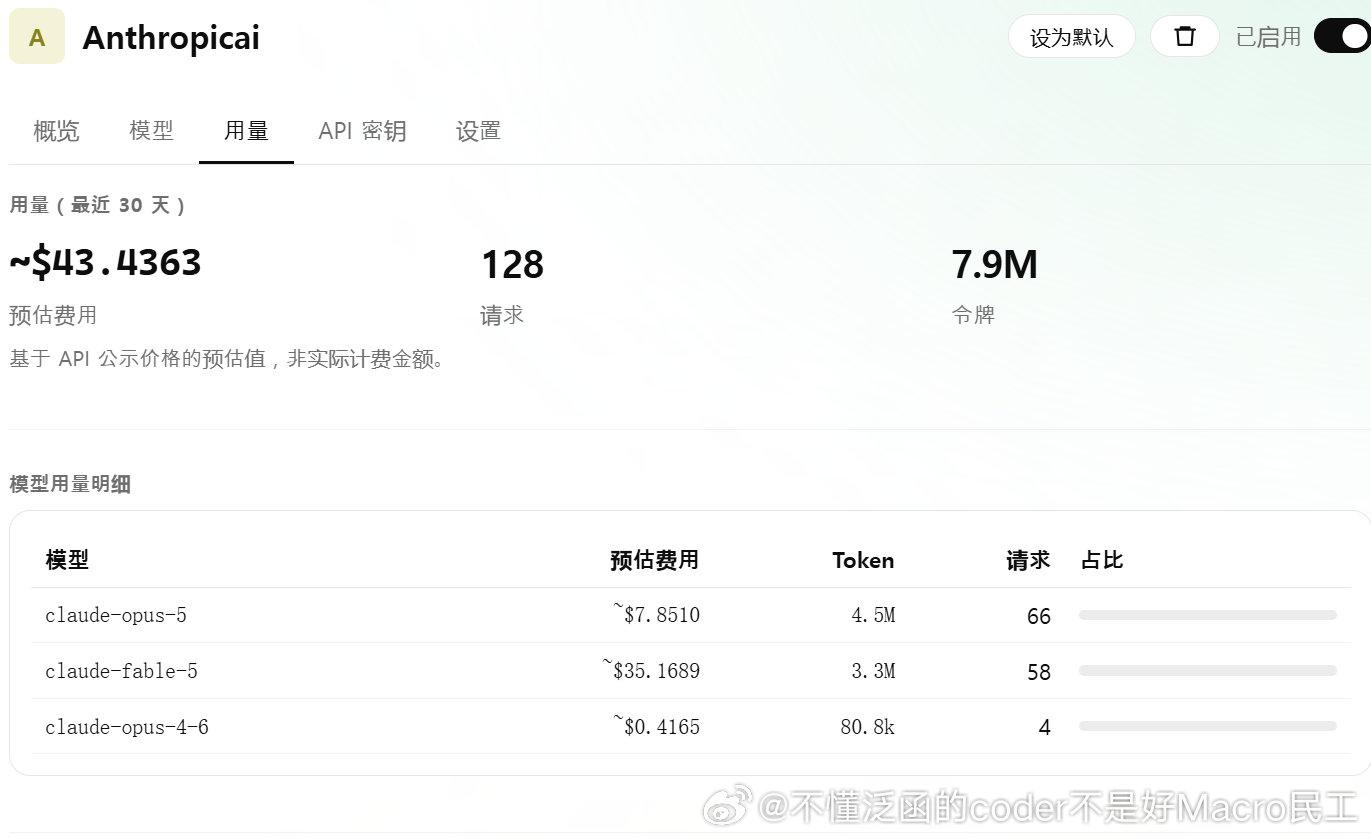Click the 设为默认 button
The image size is (1371, 840).
1071,37
